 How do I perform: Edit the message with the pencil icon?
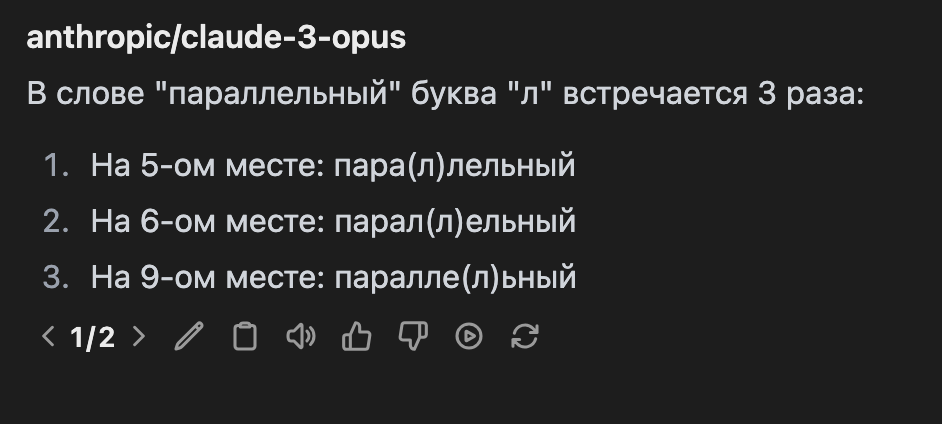point(188,337)
